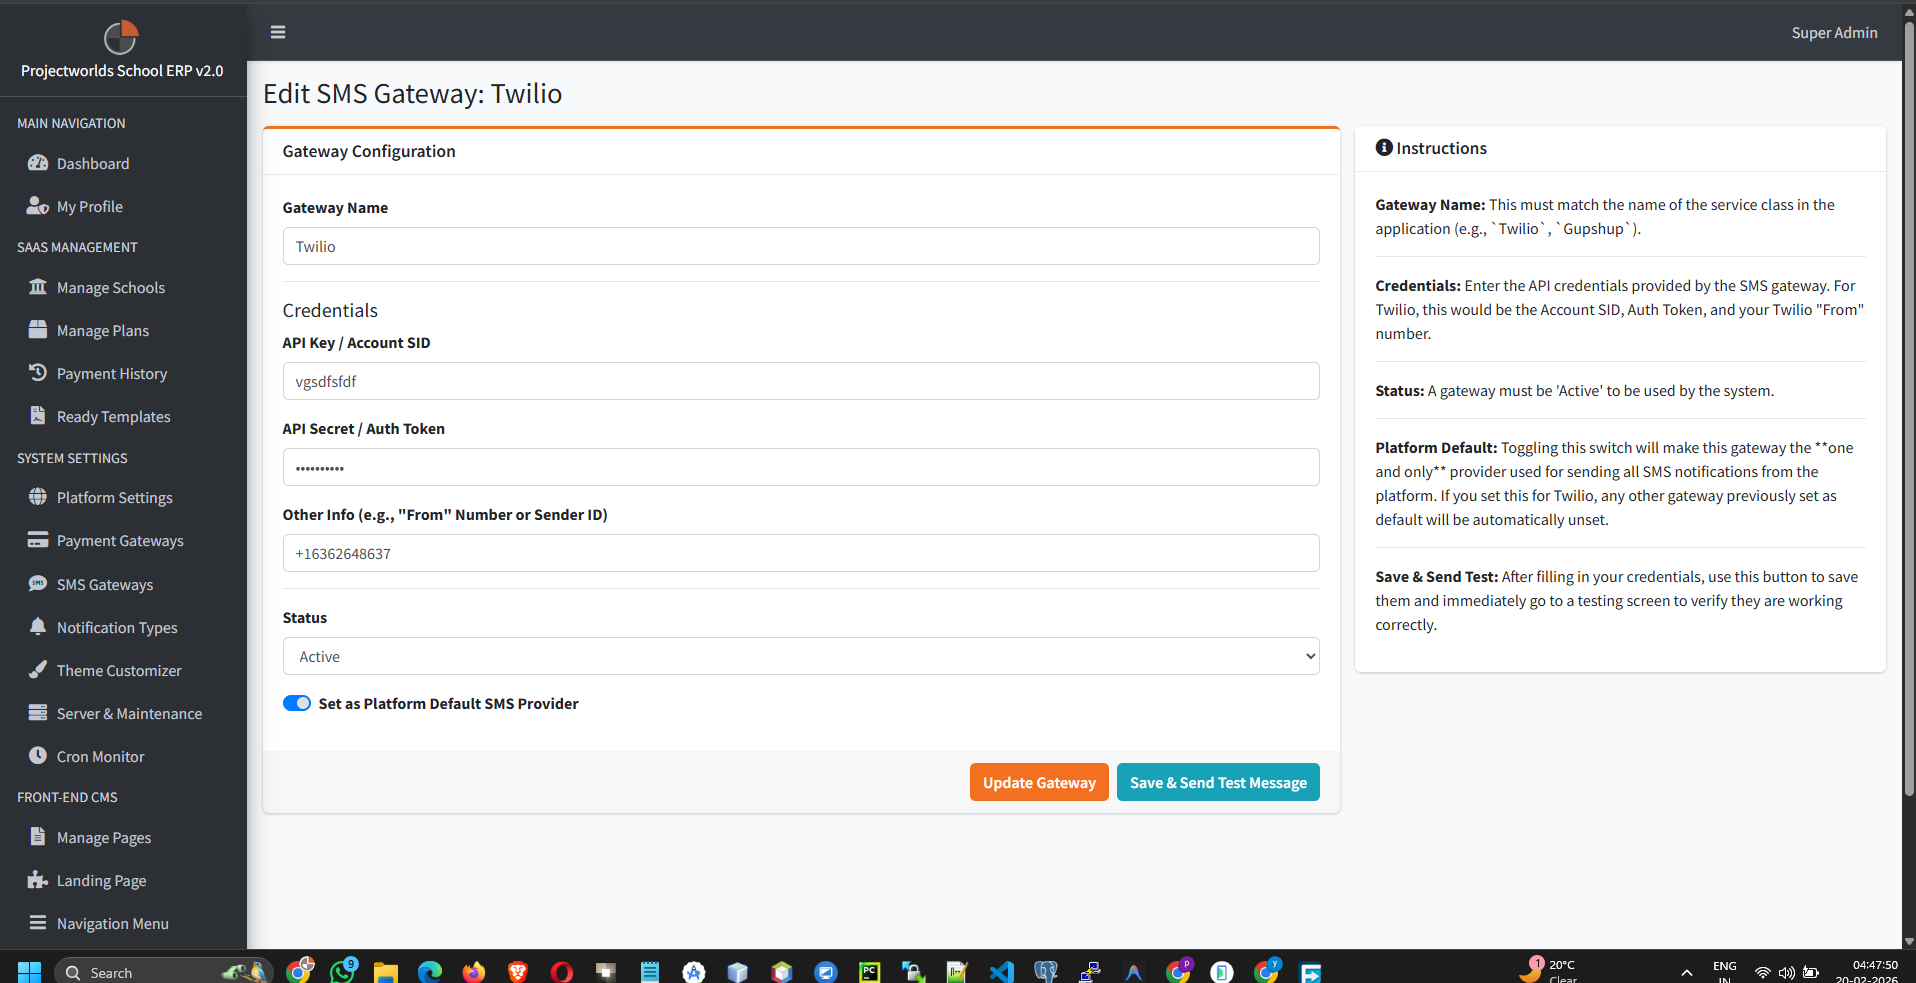This screenshot has width=1916, height=983.
Task: Toggle the sidebar with the hamburger icon
Action: (277, 31)
